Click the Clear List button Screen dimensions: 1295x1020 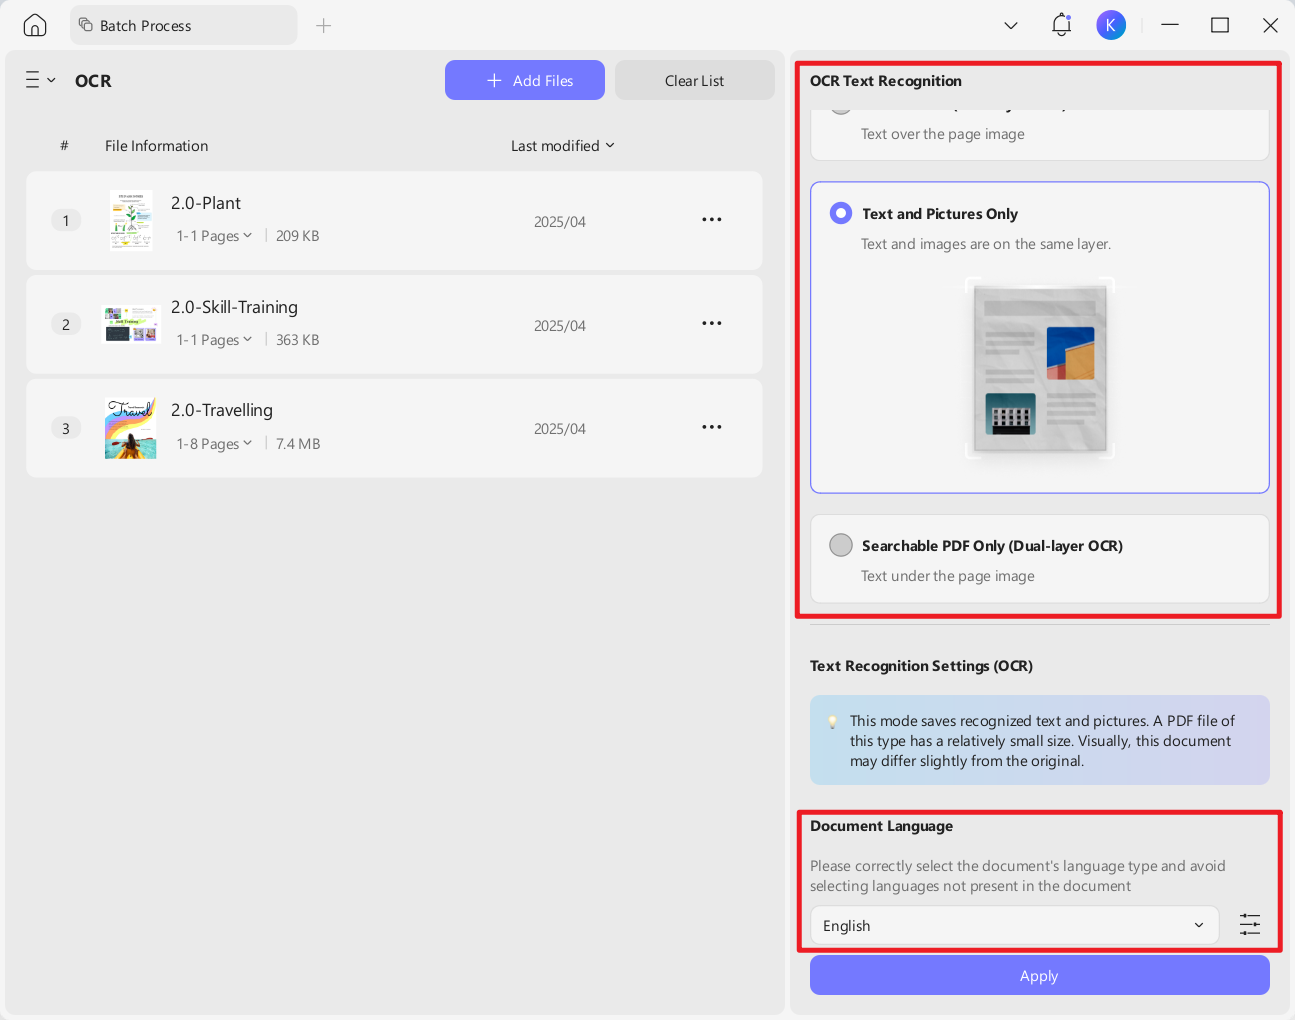(695, 80)
